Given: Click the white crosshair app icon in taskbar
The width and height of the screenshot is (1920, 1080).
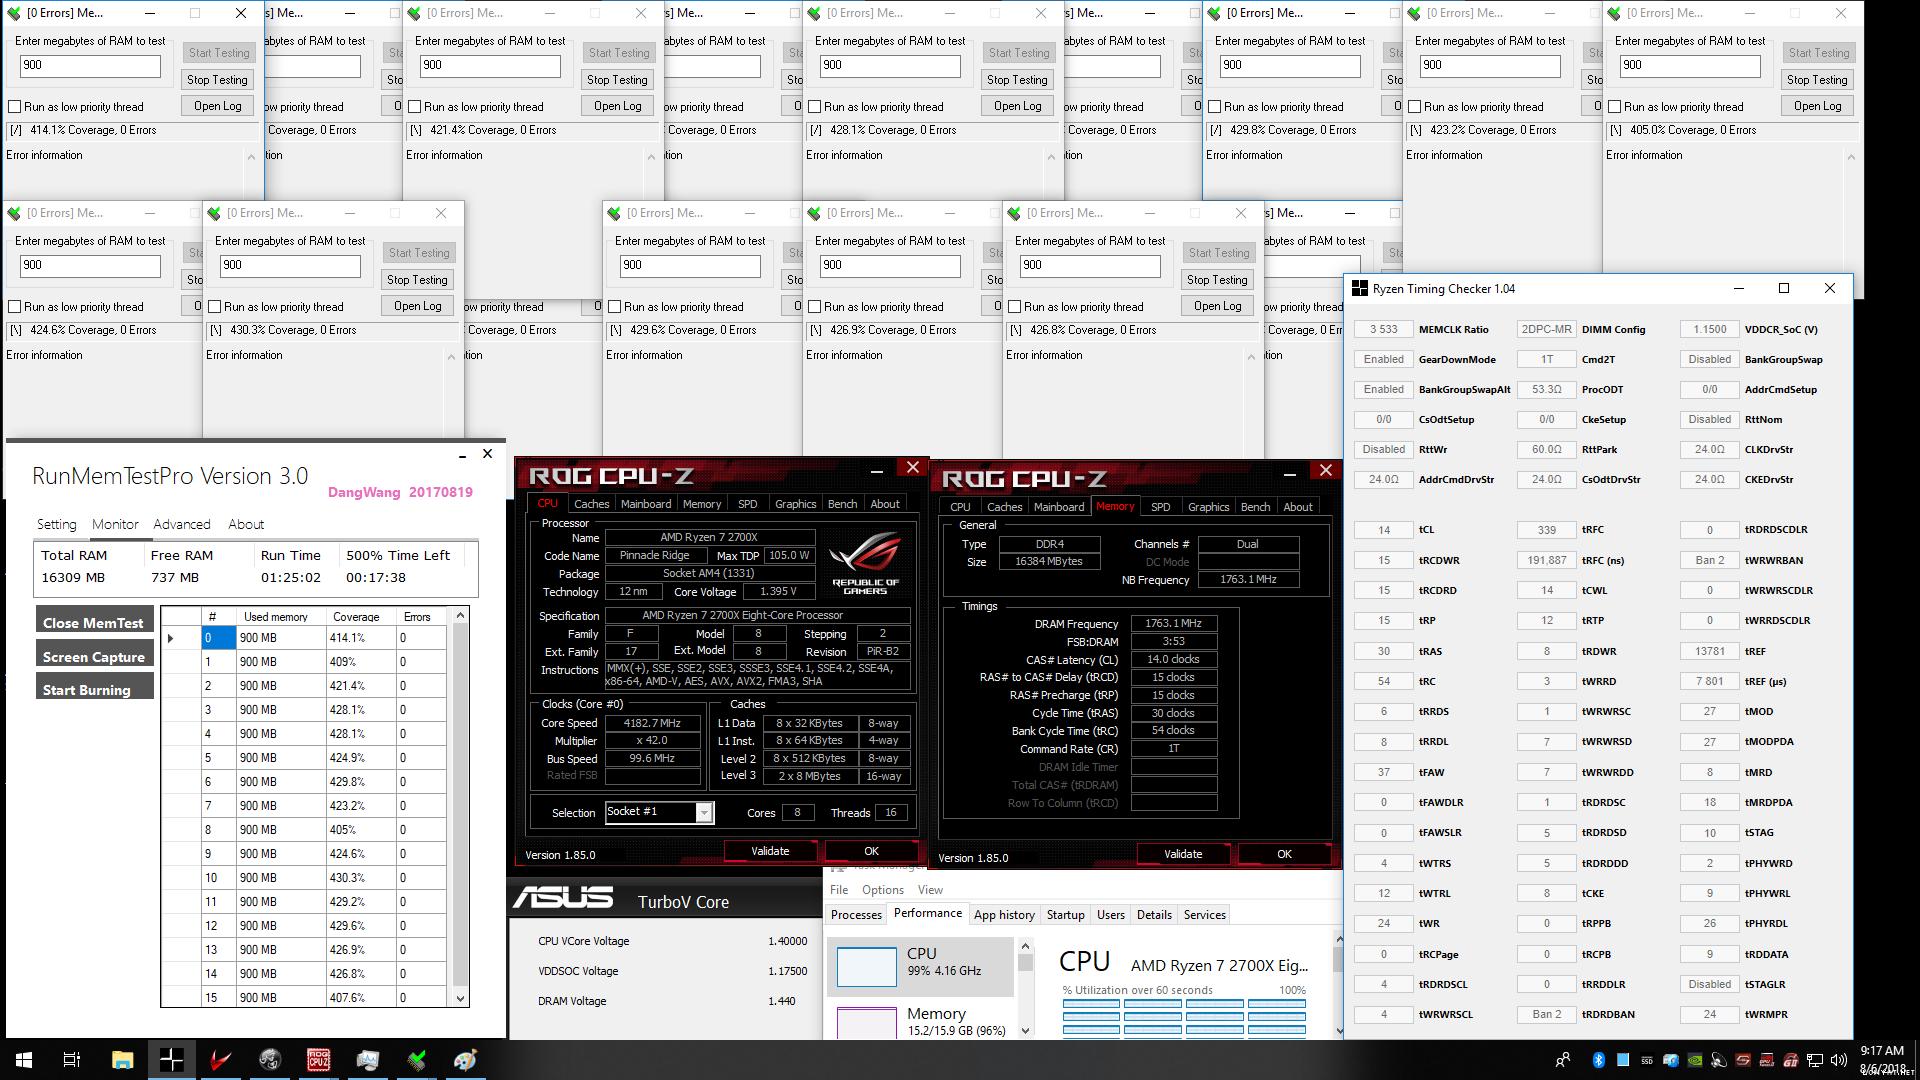Looking at the screenshot, I should 171,1060.
